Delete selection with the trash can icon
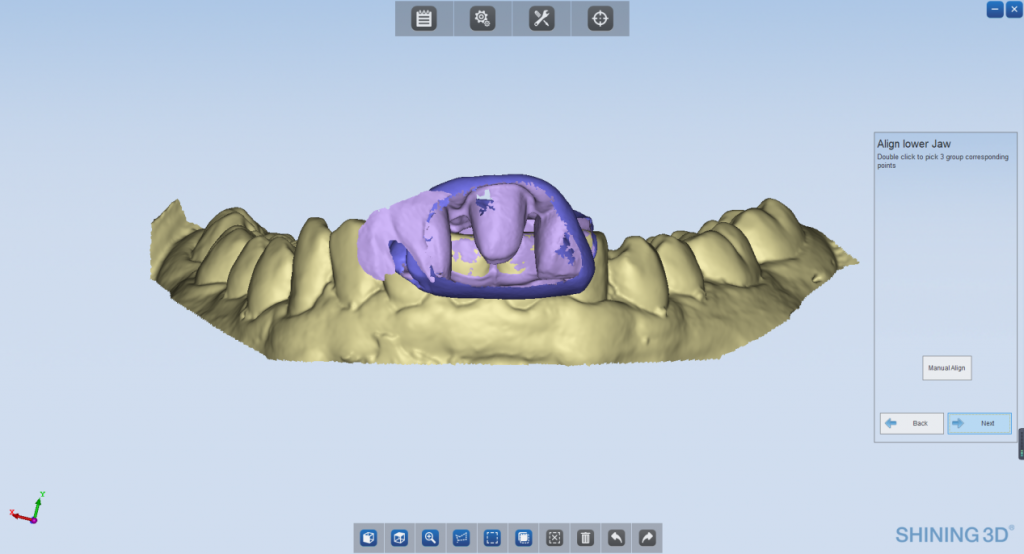The image size is (1024, 554). pyautogui.click(x=585, y=538)
